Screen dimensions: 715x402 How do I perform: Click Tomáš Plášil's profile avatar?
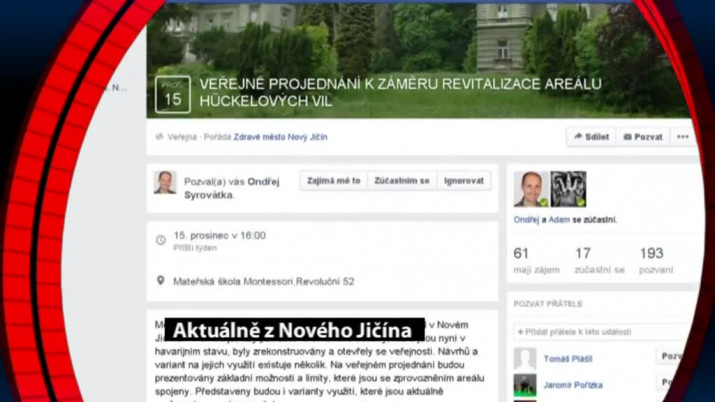(525, 358)
